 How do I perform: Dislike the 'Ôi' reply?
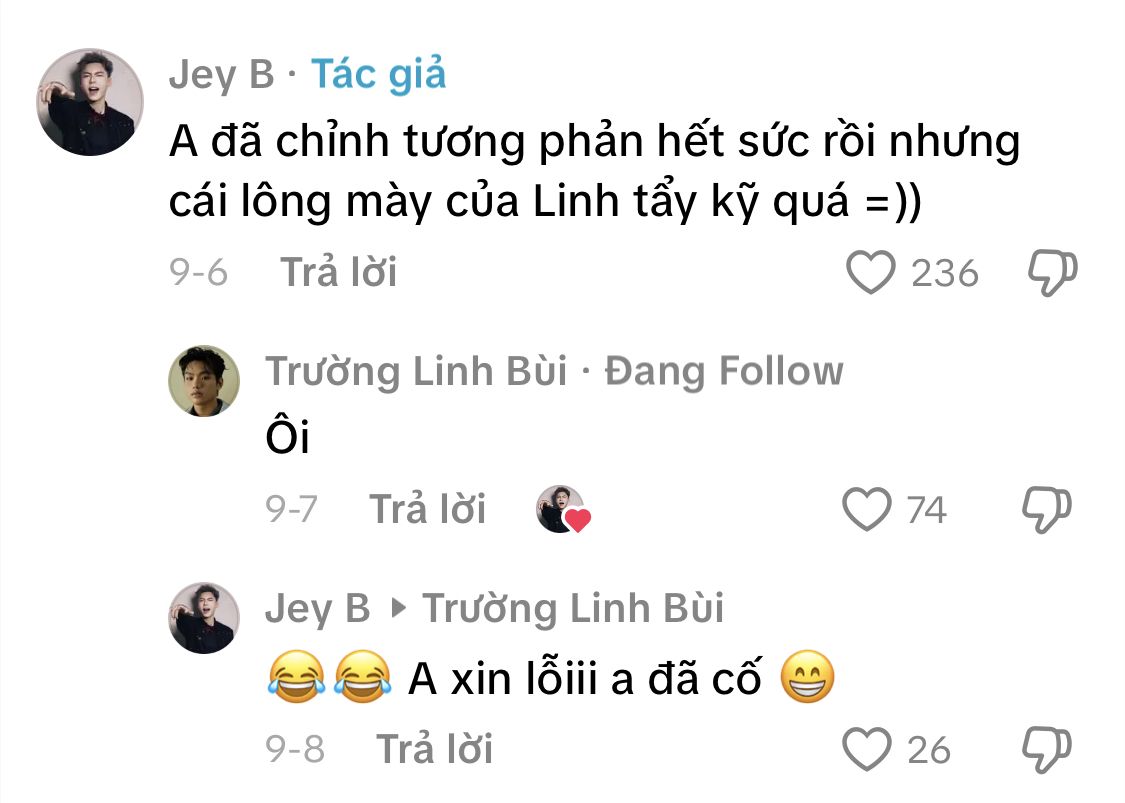point(1047,509)
